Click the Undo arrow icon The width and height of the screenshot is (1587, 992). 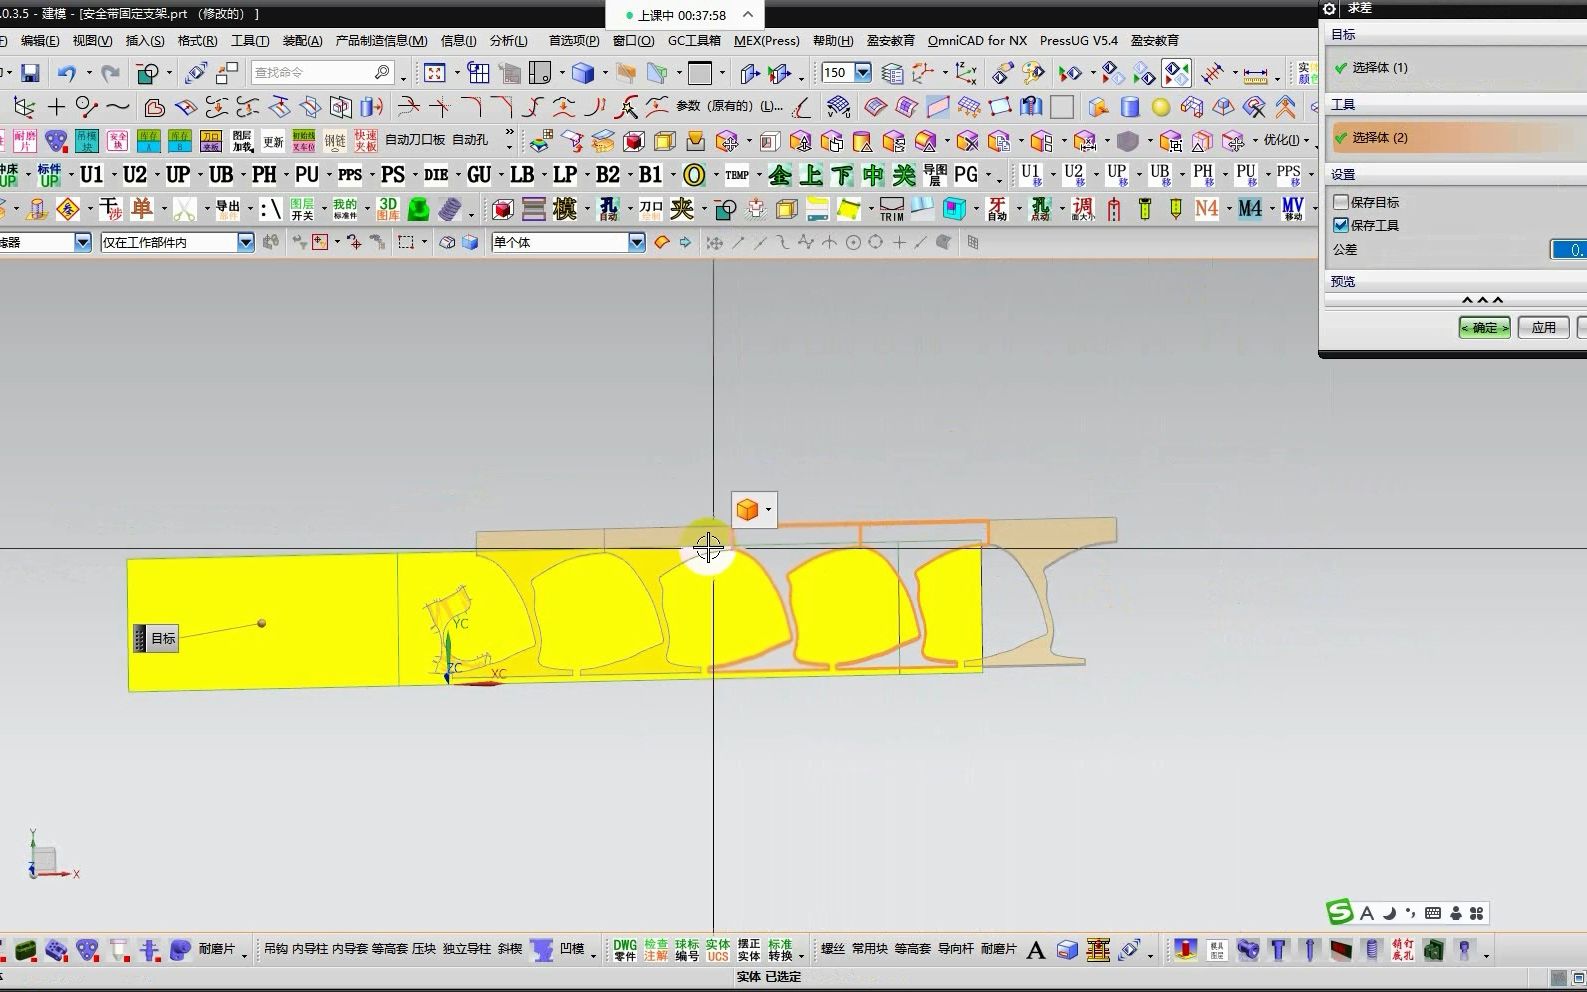click(66, 73)
